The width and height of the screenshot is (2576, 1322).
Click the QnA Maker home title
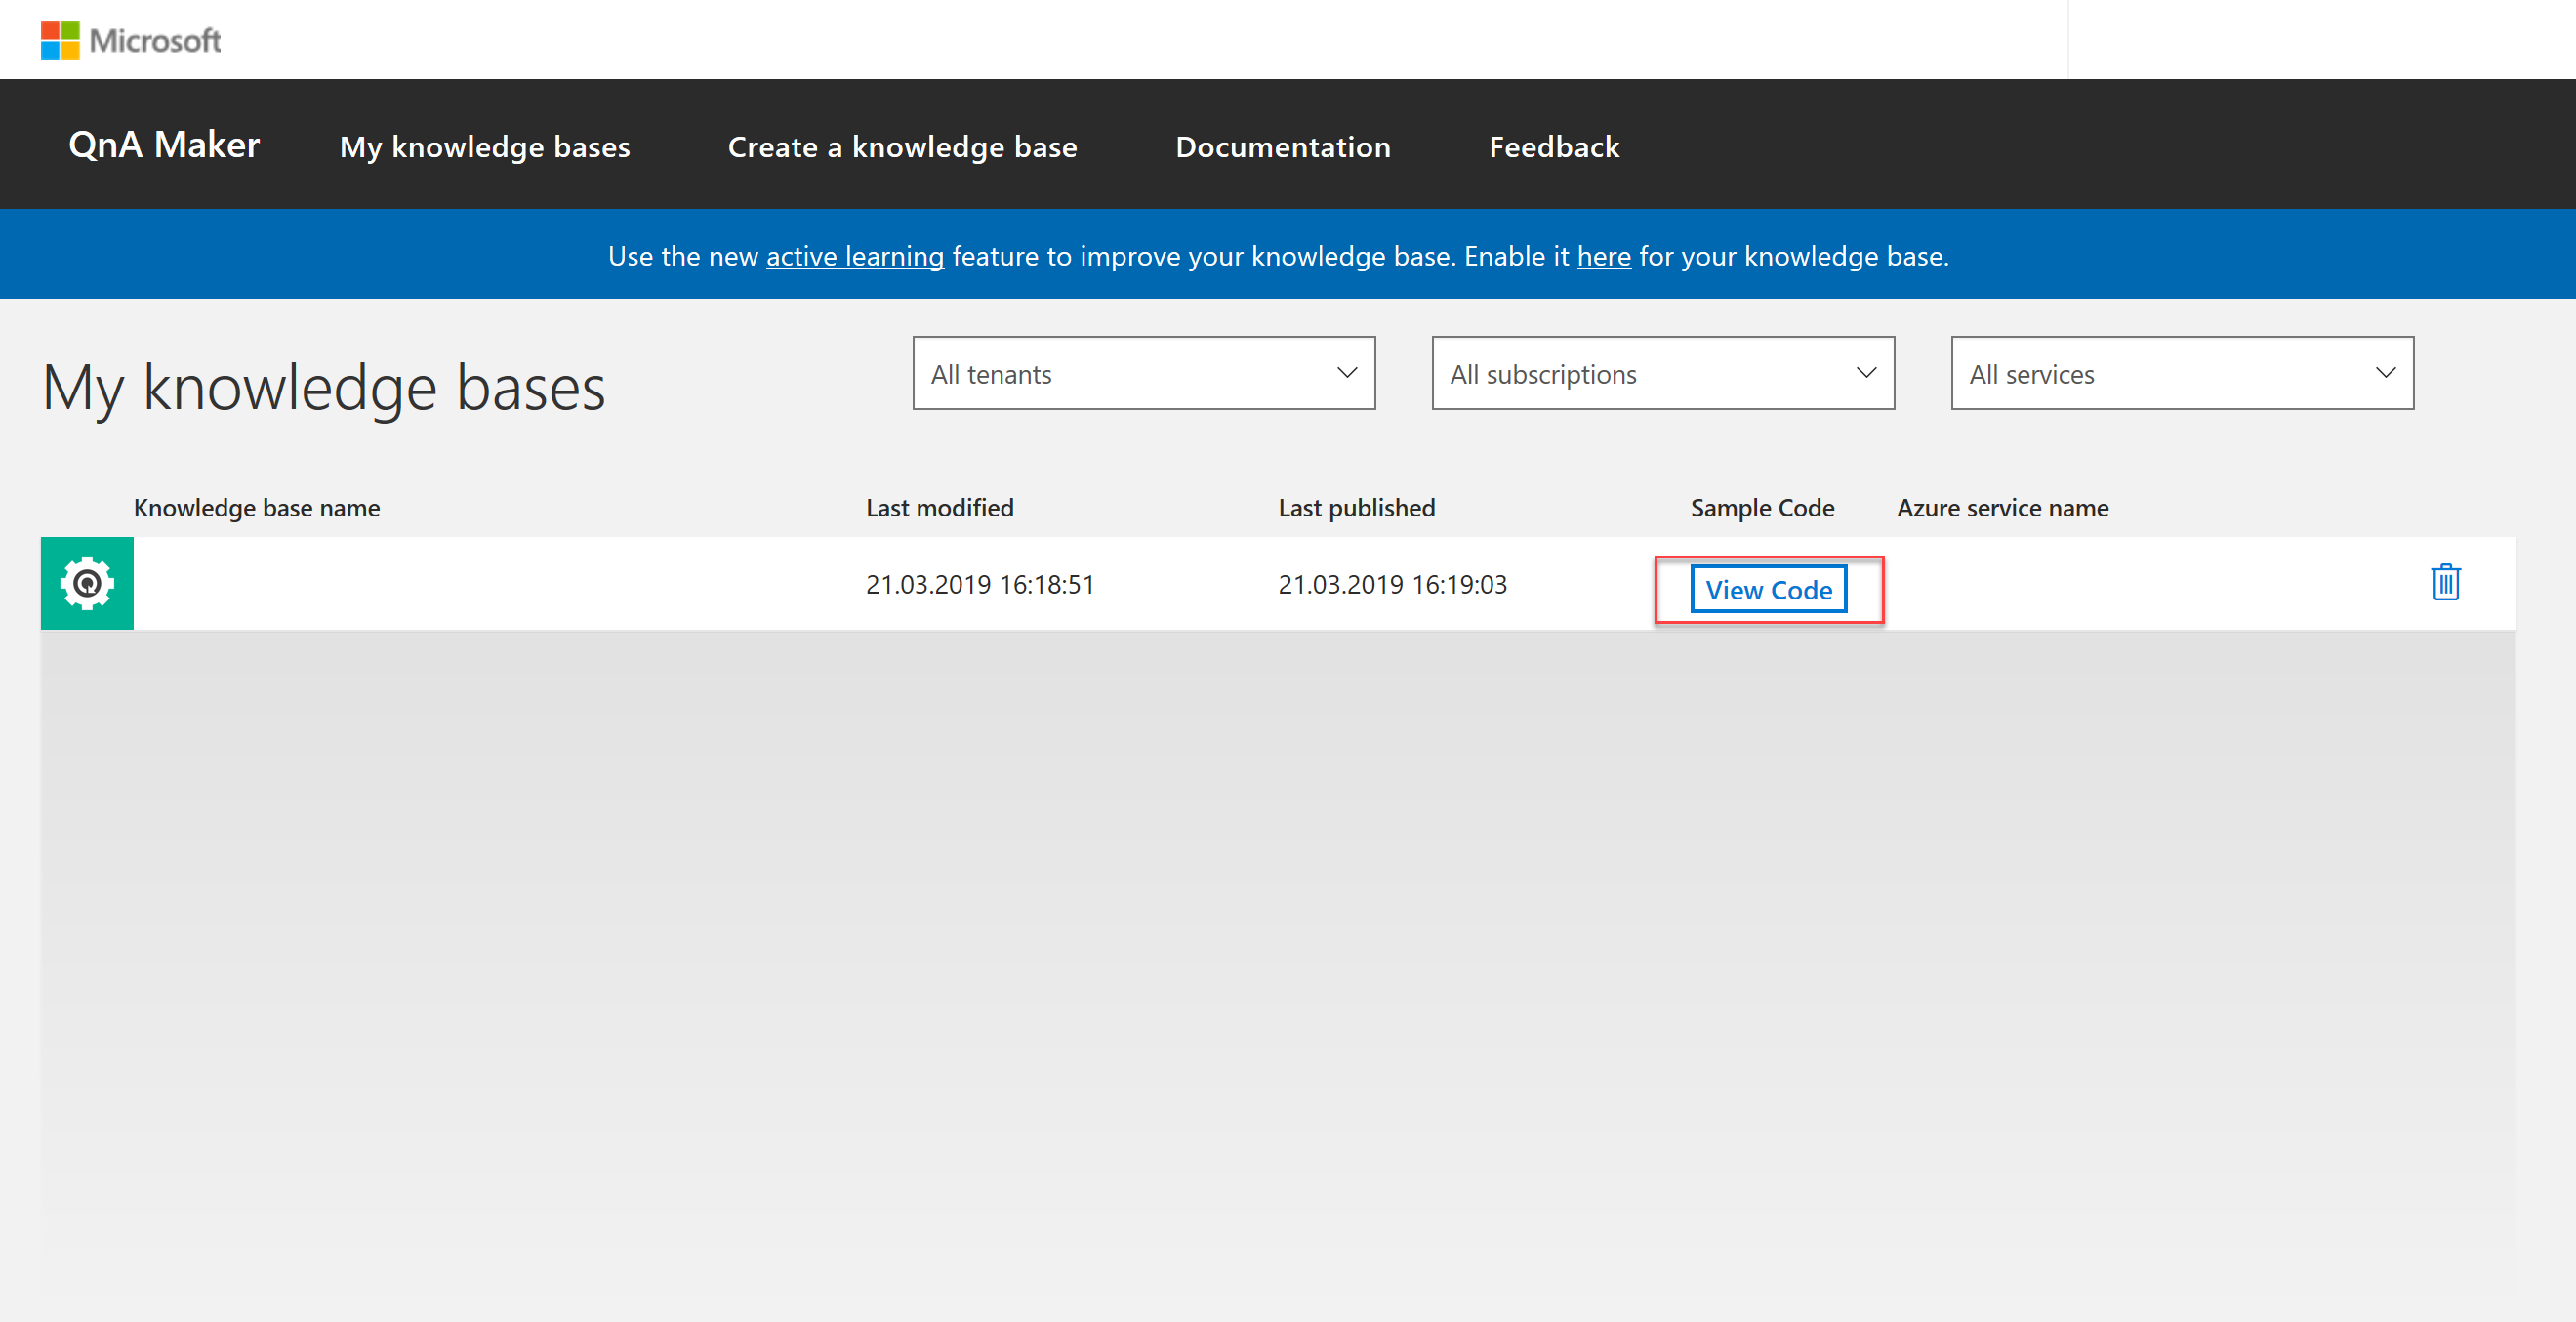(x=164, y=145)
